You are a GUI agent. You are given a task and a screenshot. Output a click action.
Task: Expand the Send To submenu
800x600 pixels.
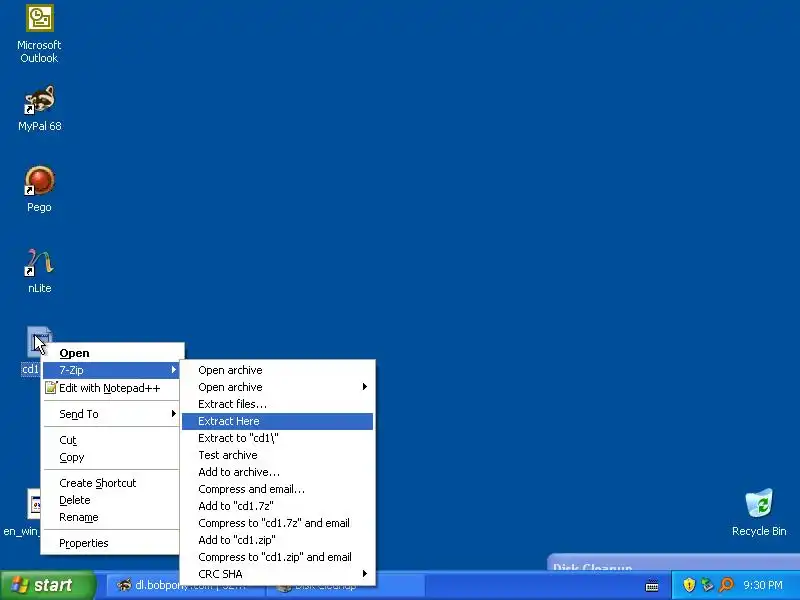pos(111,414)
